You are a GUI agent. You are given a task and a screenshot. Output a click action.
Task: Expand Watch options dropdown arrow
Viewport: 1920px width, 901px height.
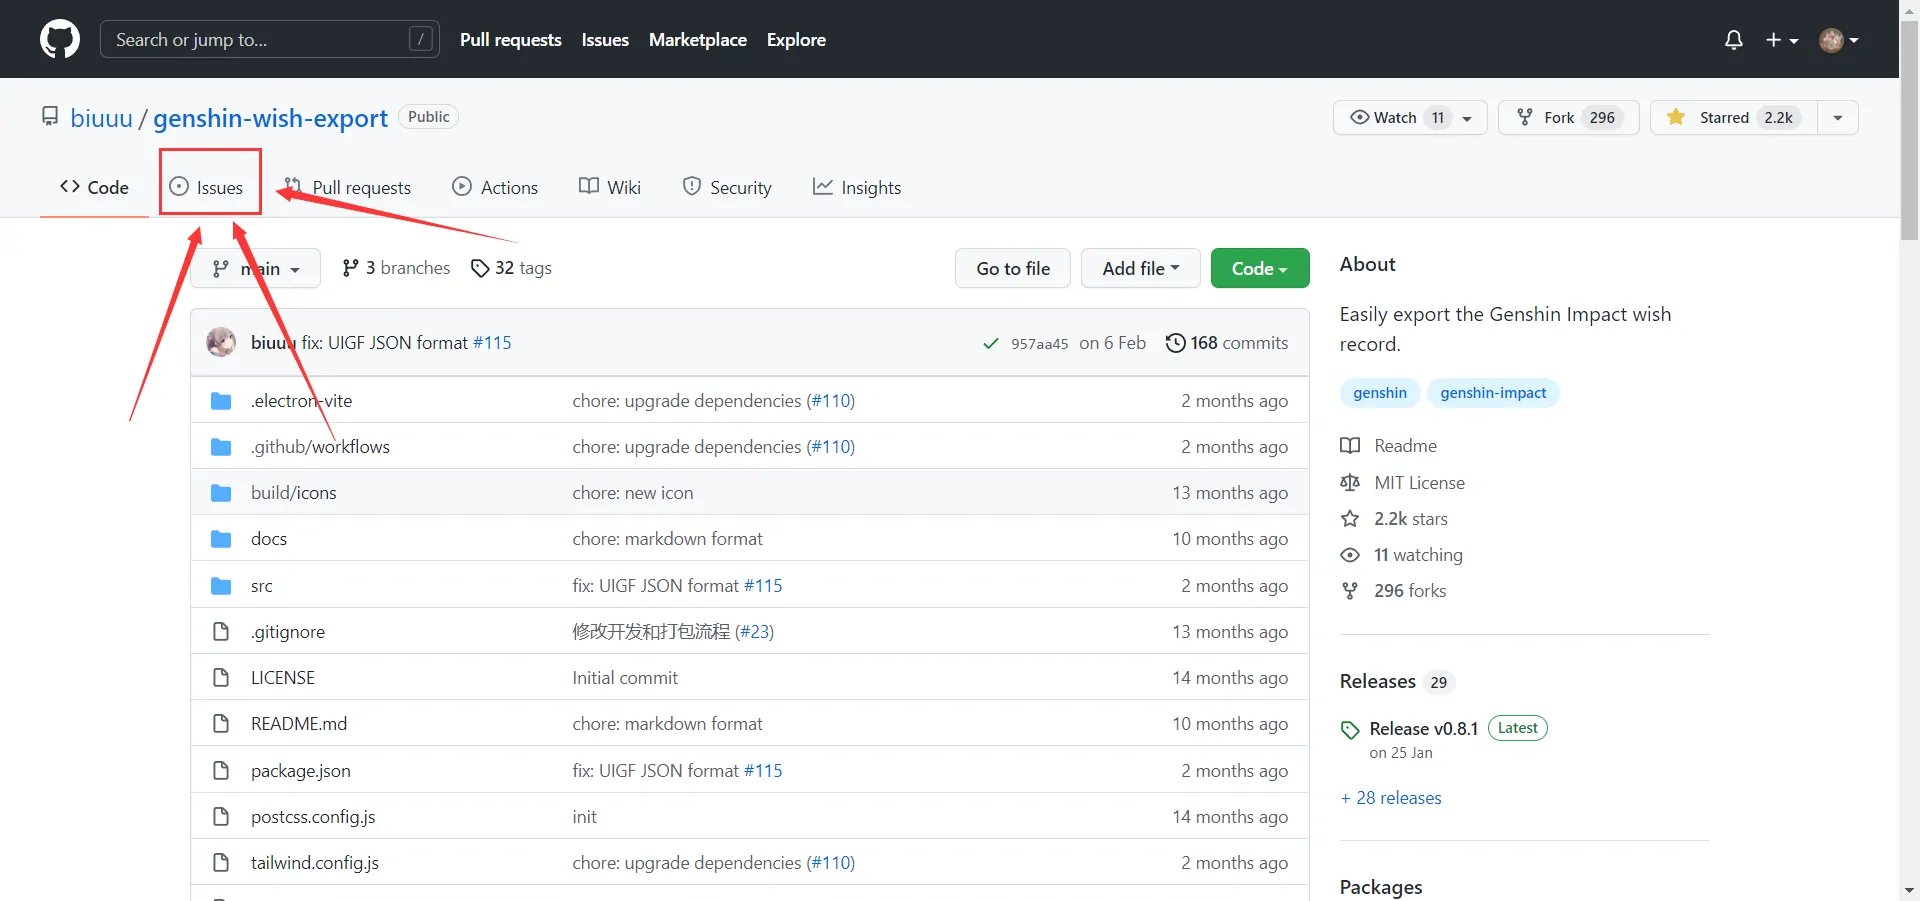(1467, 118)
